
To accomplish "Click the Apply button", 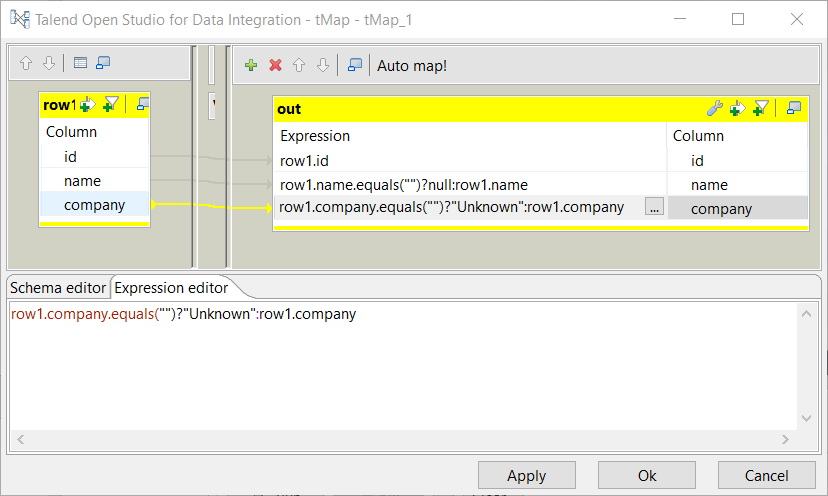I will (x=526, y=475).
